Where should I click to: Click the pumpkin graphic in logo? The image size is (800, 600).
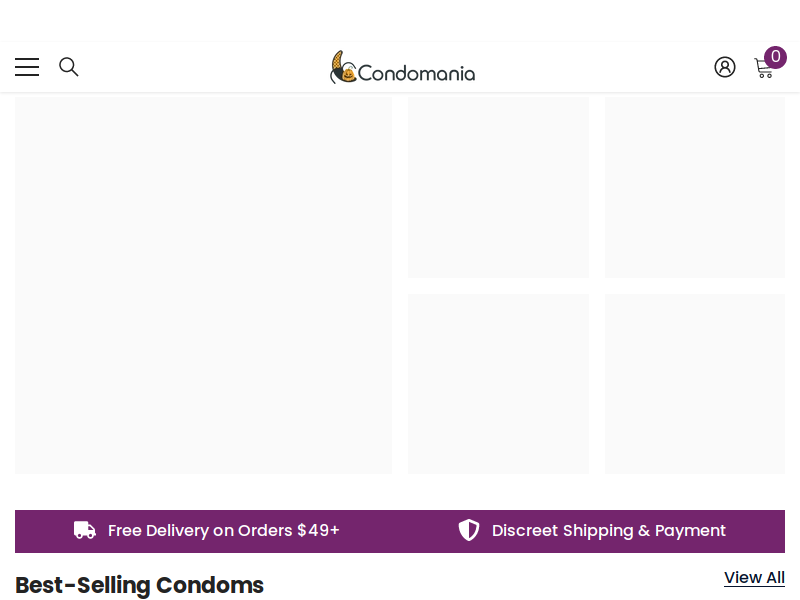tap(348, 75)
